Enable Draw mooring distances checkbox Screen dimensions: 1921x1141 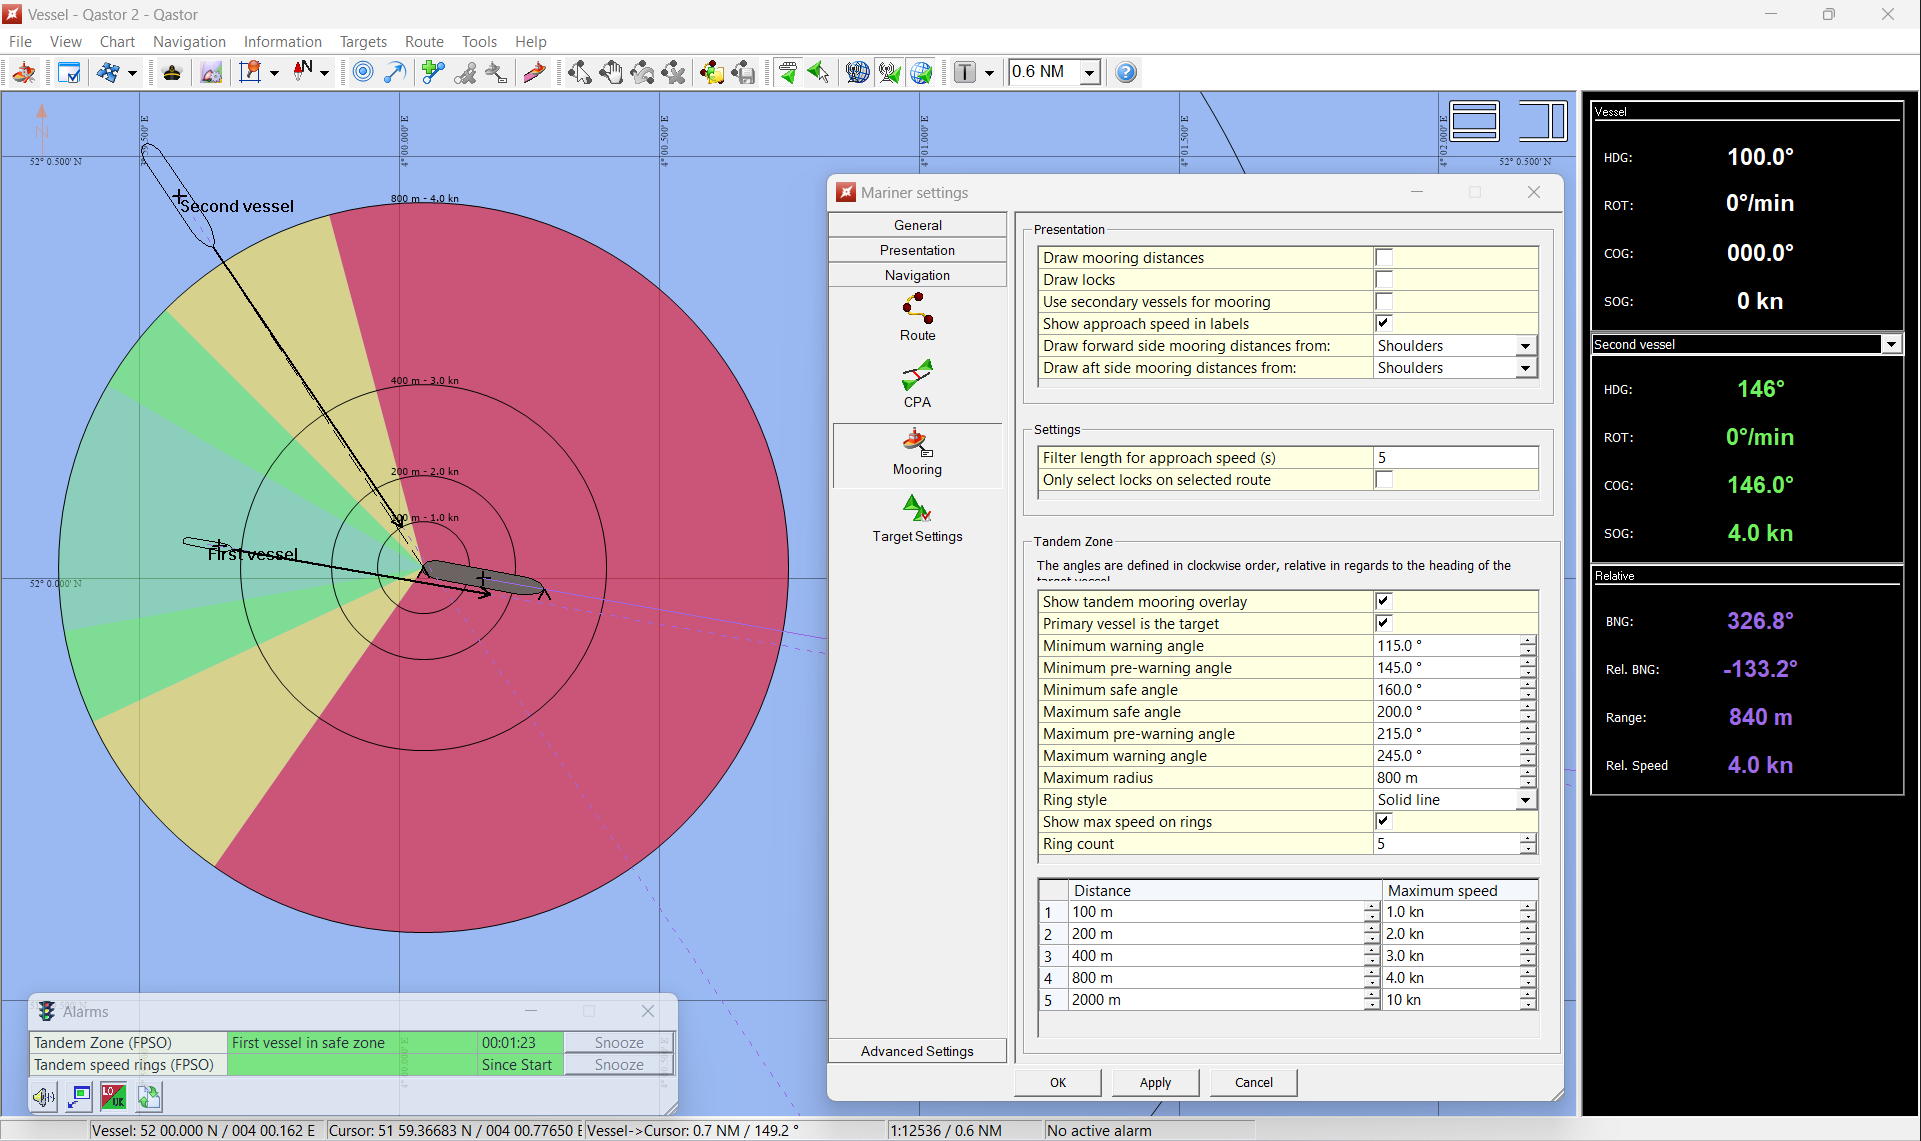[x=1384, y=258]
